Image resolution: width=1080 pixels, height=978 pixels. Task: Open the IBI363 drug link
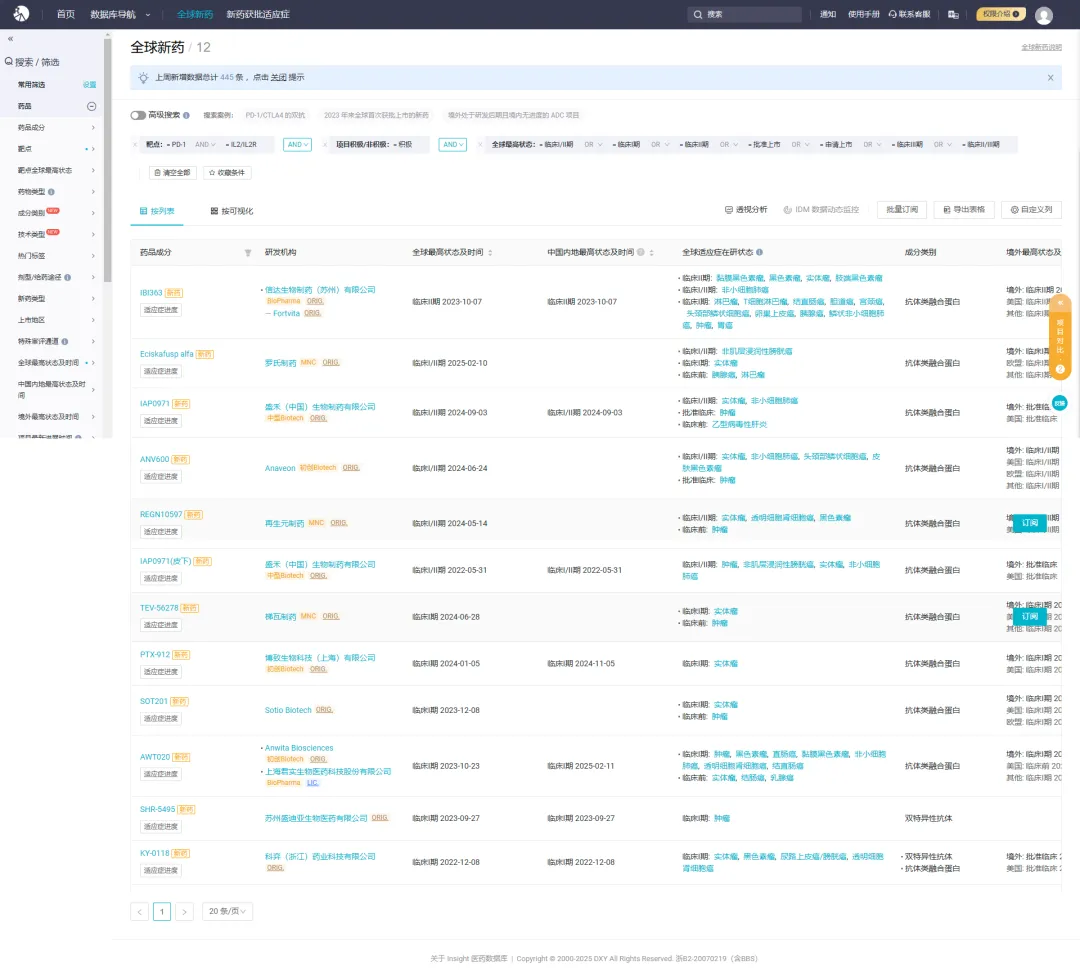151,293
